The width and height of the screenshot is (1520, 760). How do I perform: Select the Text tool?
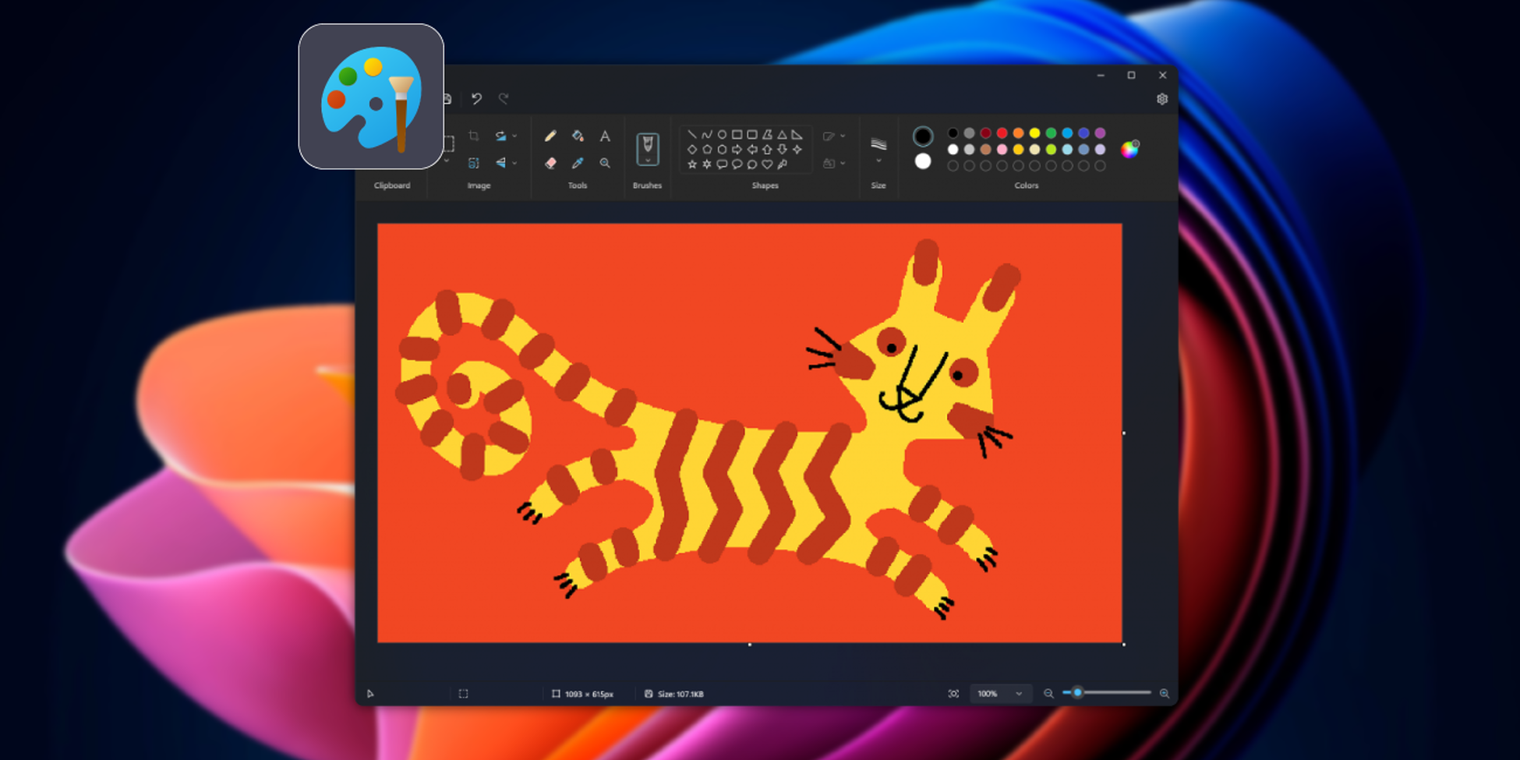(x=605, y=136)
